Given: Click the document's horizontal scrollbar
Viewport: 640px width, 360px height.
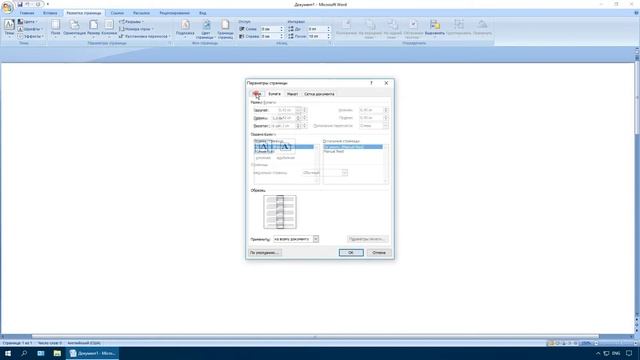Looking at the screenshot, I should [x=315, y=337].
